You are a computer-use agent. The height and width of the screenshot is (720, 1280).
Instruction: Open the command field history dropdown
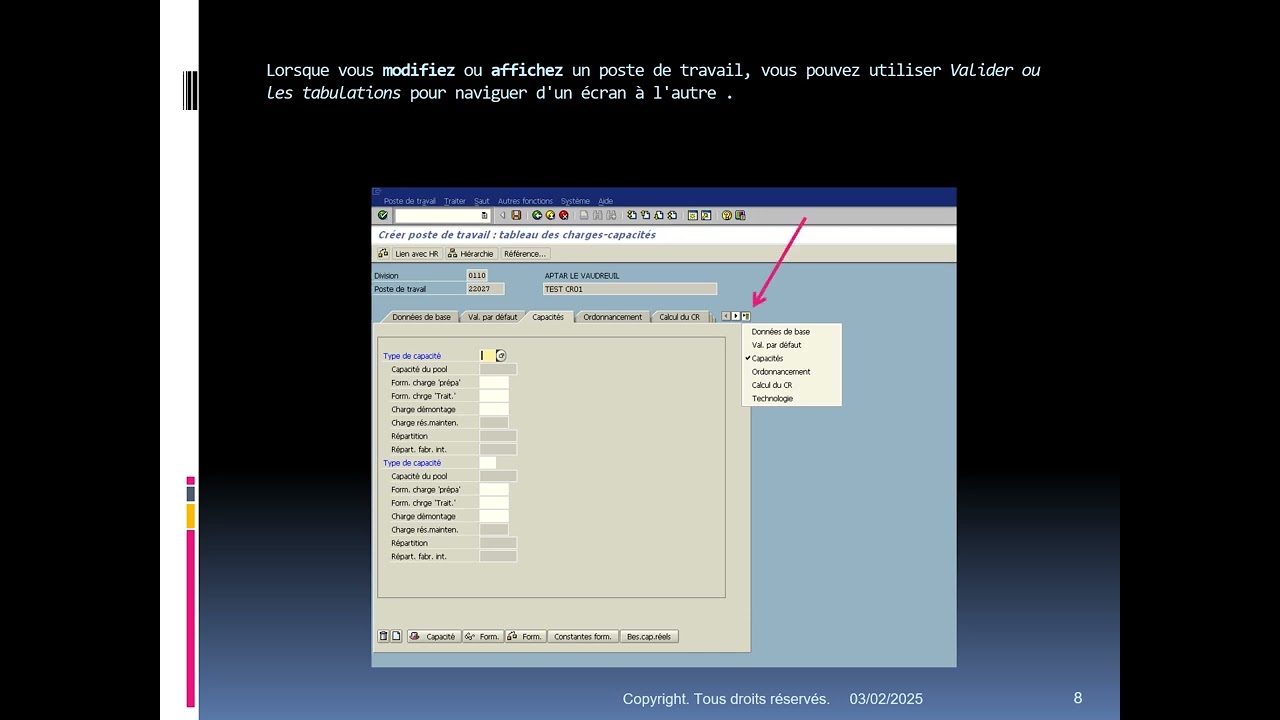click(x=484, y=215)
